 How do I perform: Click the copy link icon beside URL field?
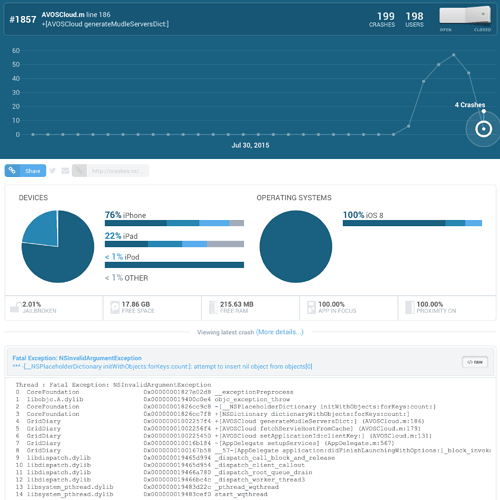[79, 171]
